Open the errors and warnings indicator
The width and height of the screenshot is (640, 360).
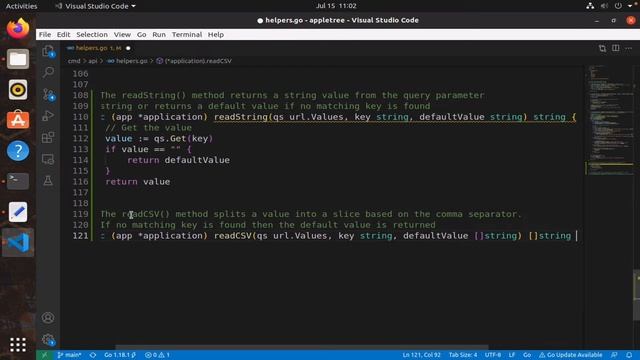pyautogui.click(x=157, y=355)
